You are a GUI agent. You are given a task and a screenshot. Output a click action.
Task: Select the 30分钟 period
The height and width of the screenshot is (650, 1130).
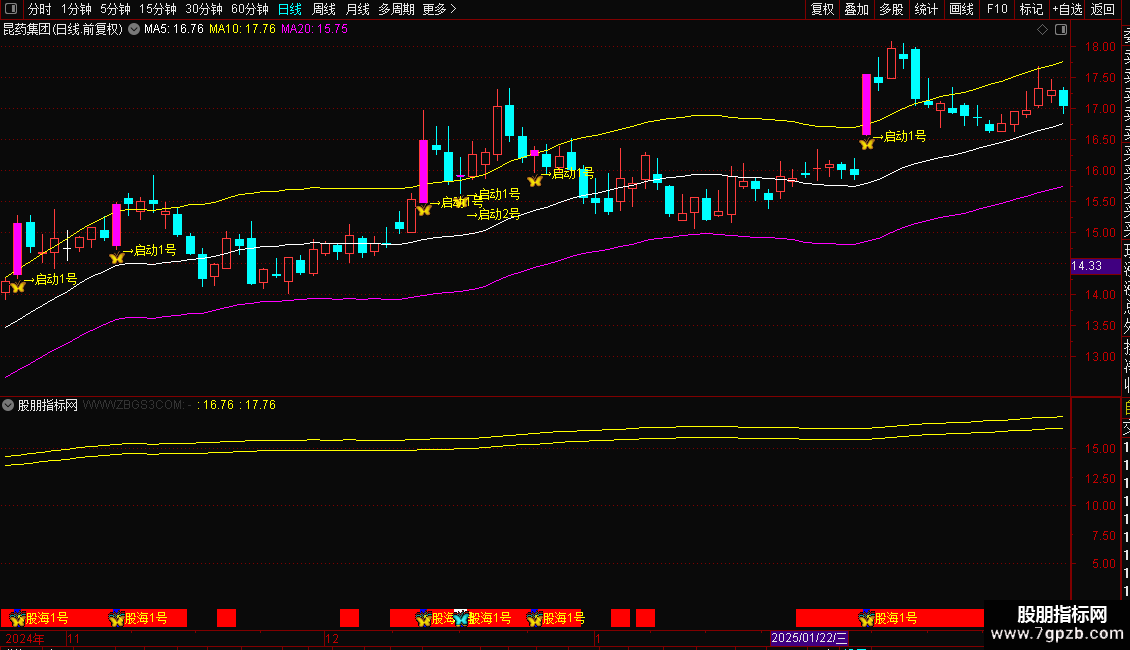point(204,9)
